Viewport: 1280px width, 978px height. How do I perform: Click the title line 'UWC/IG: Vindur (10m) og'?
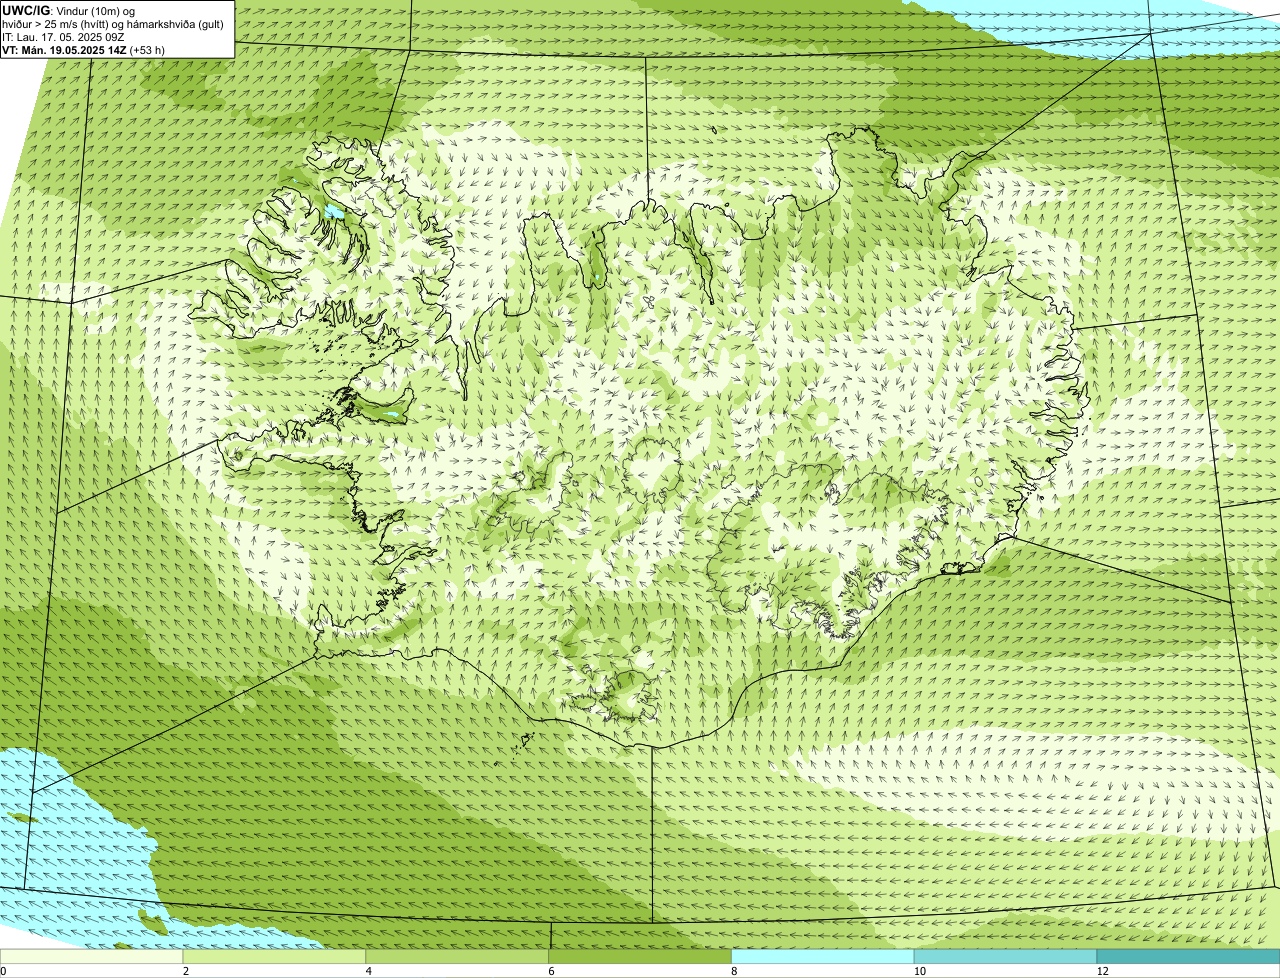[x=68, y=10]
